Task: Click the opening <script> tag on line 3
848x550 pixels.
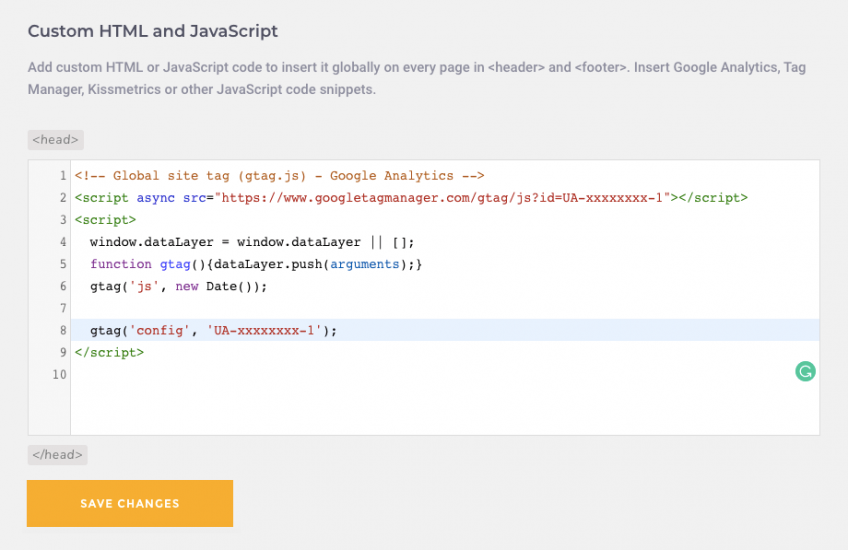Action: click(105, 220)
